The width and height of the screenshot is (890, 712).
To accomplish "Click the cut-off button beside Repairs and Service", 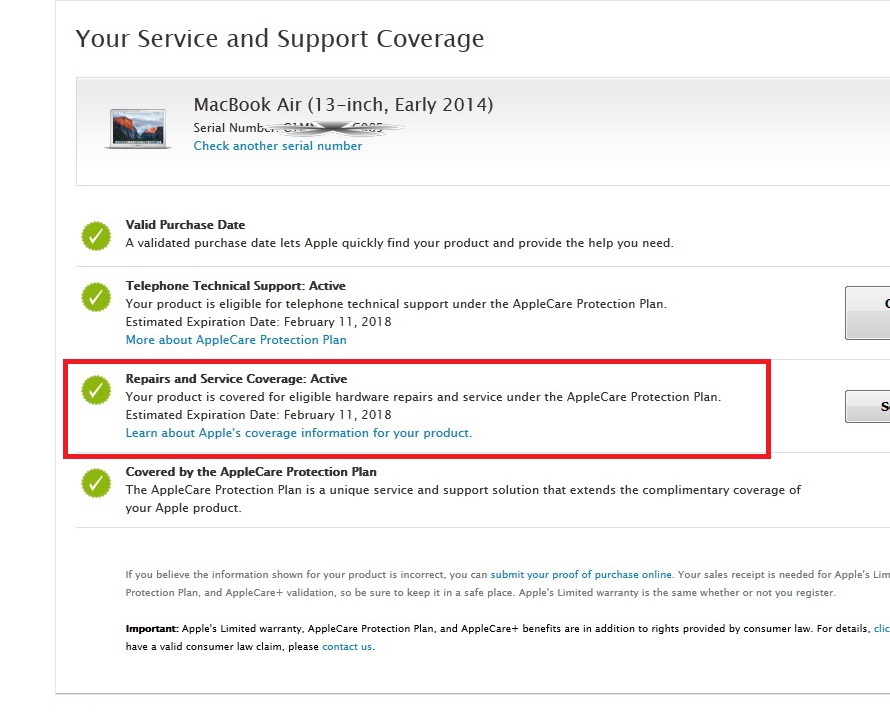I will click(x=868, y=406).
